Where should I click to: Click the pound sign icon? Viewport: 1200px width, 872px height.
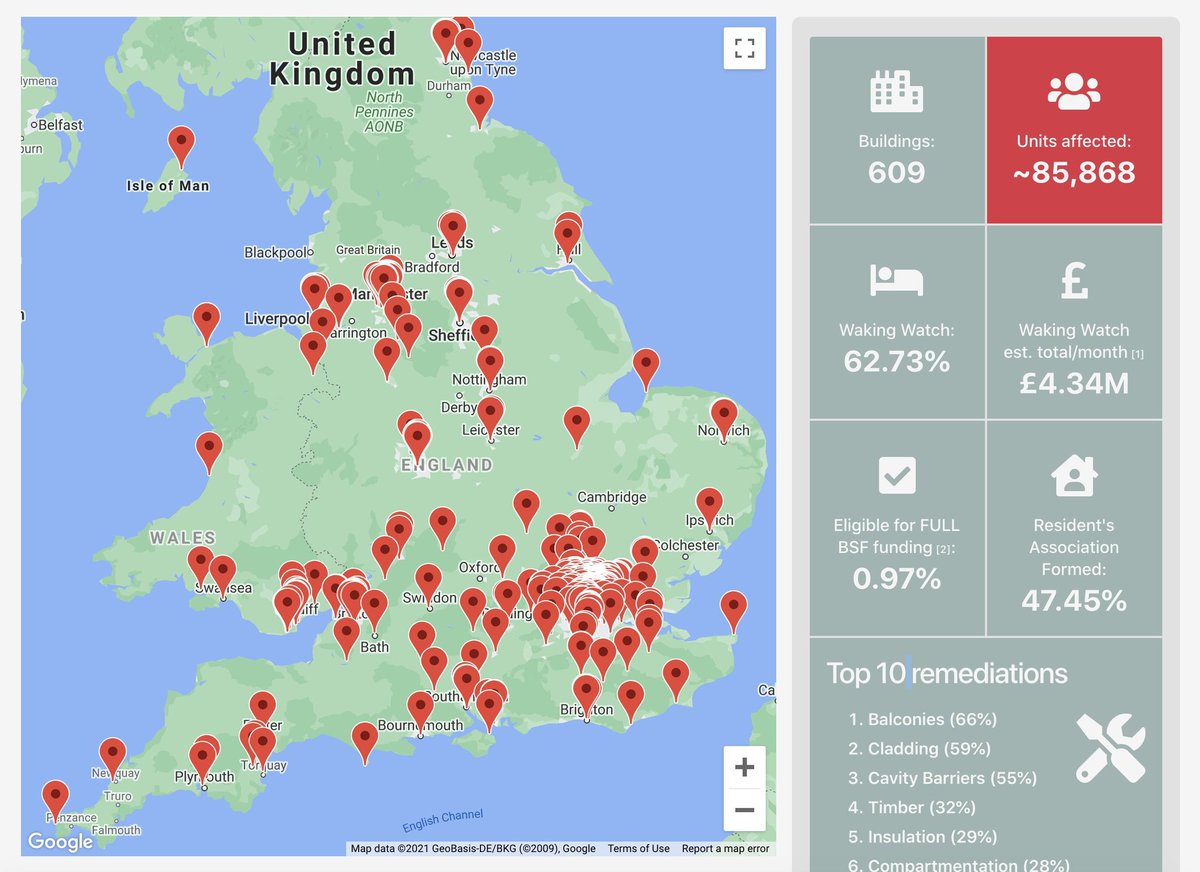click(x=1074, y=281)
